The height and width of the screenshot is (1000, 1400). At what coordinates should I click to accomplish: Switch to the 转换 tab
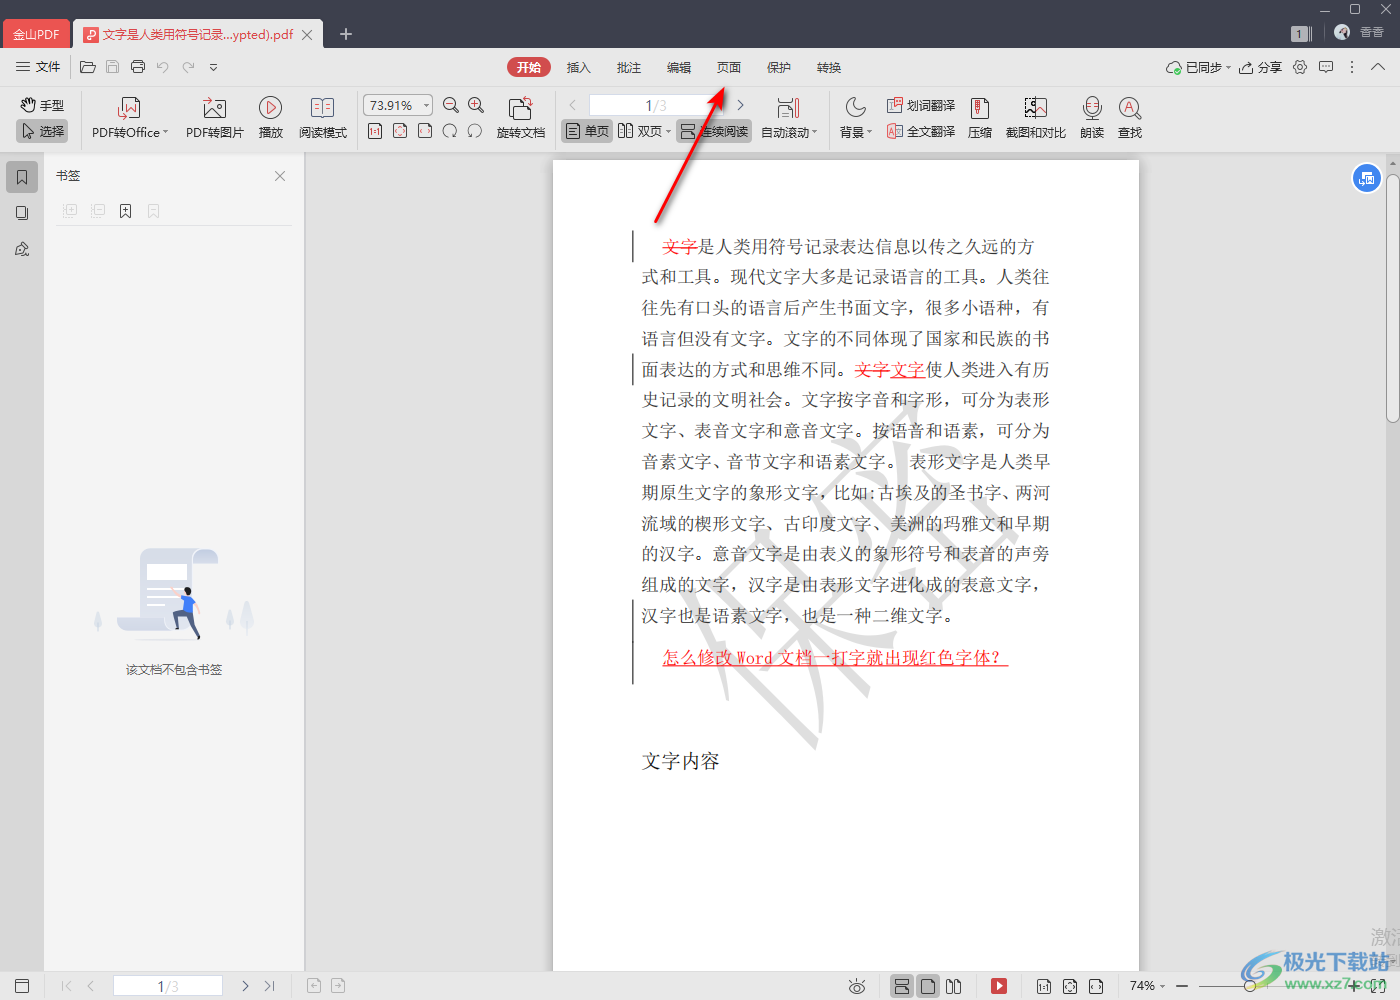829,67
